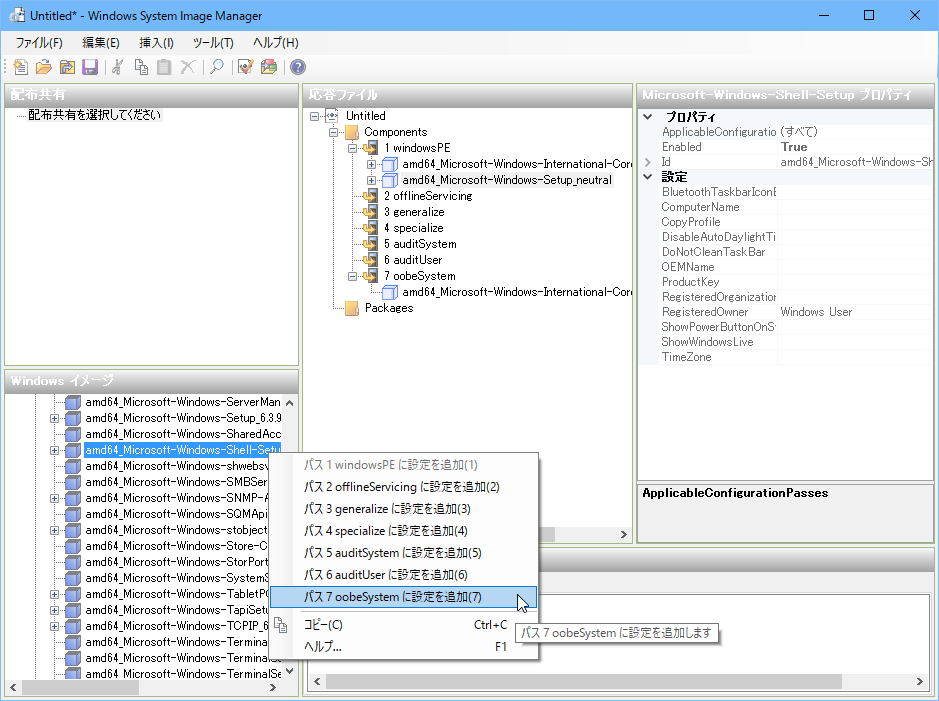Click the ServerMan component cube icon
The height and width of the screenshot is (701, 939).
tap(73, 402)
